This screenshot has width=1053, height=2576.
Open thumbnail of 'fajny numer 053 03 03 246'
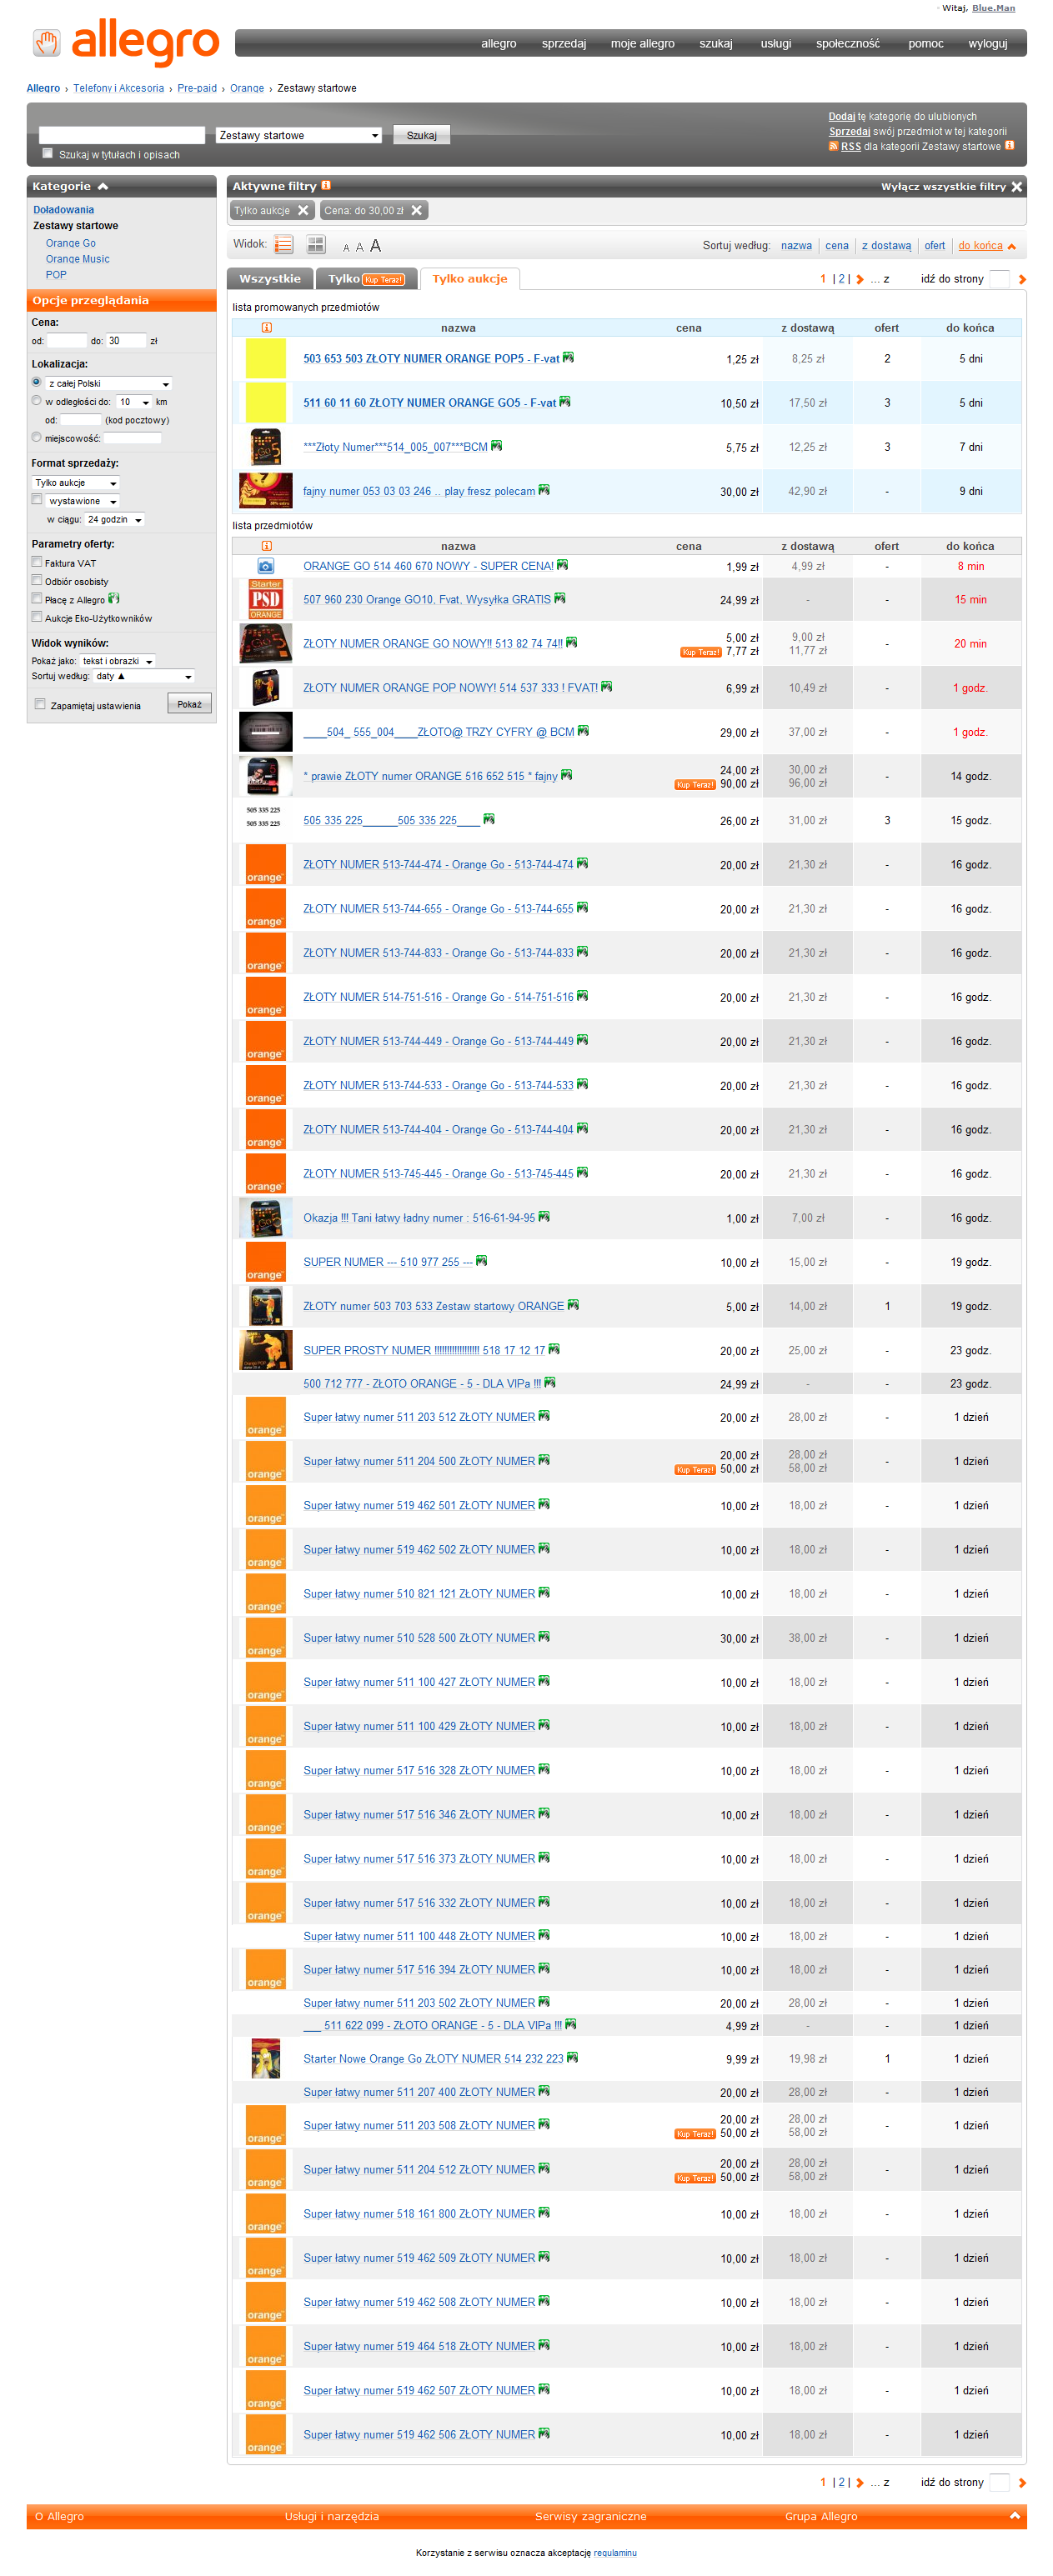tap(266, 491)
